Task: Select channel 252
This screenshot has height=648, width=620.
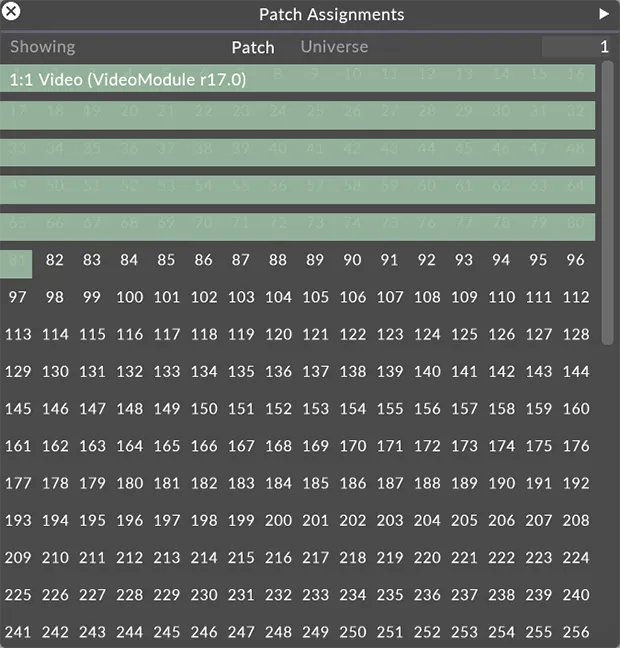Action: click(x=427, y=632)
